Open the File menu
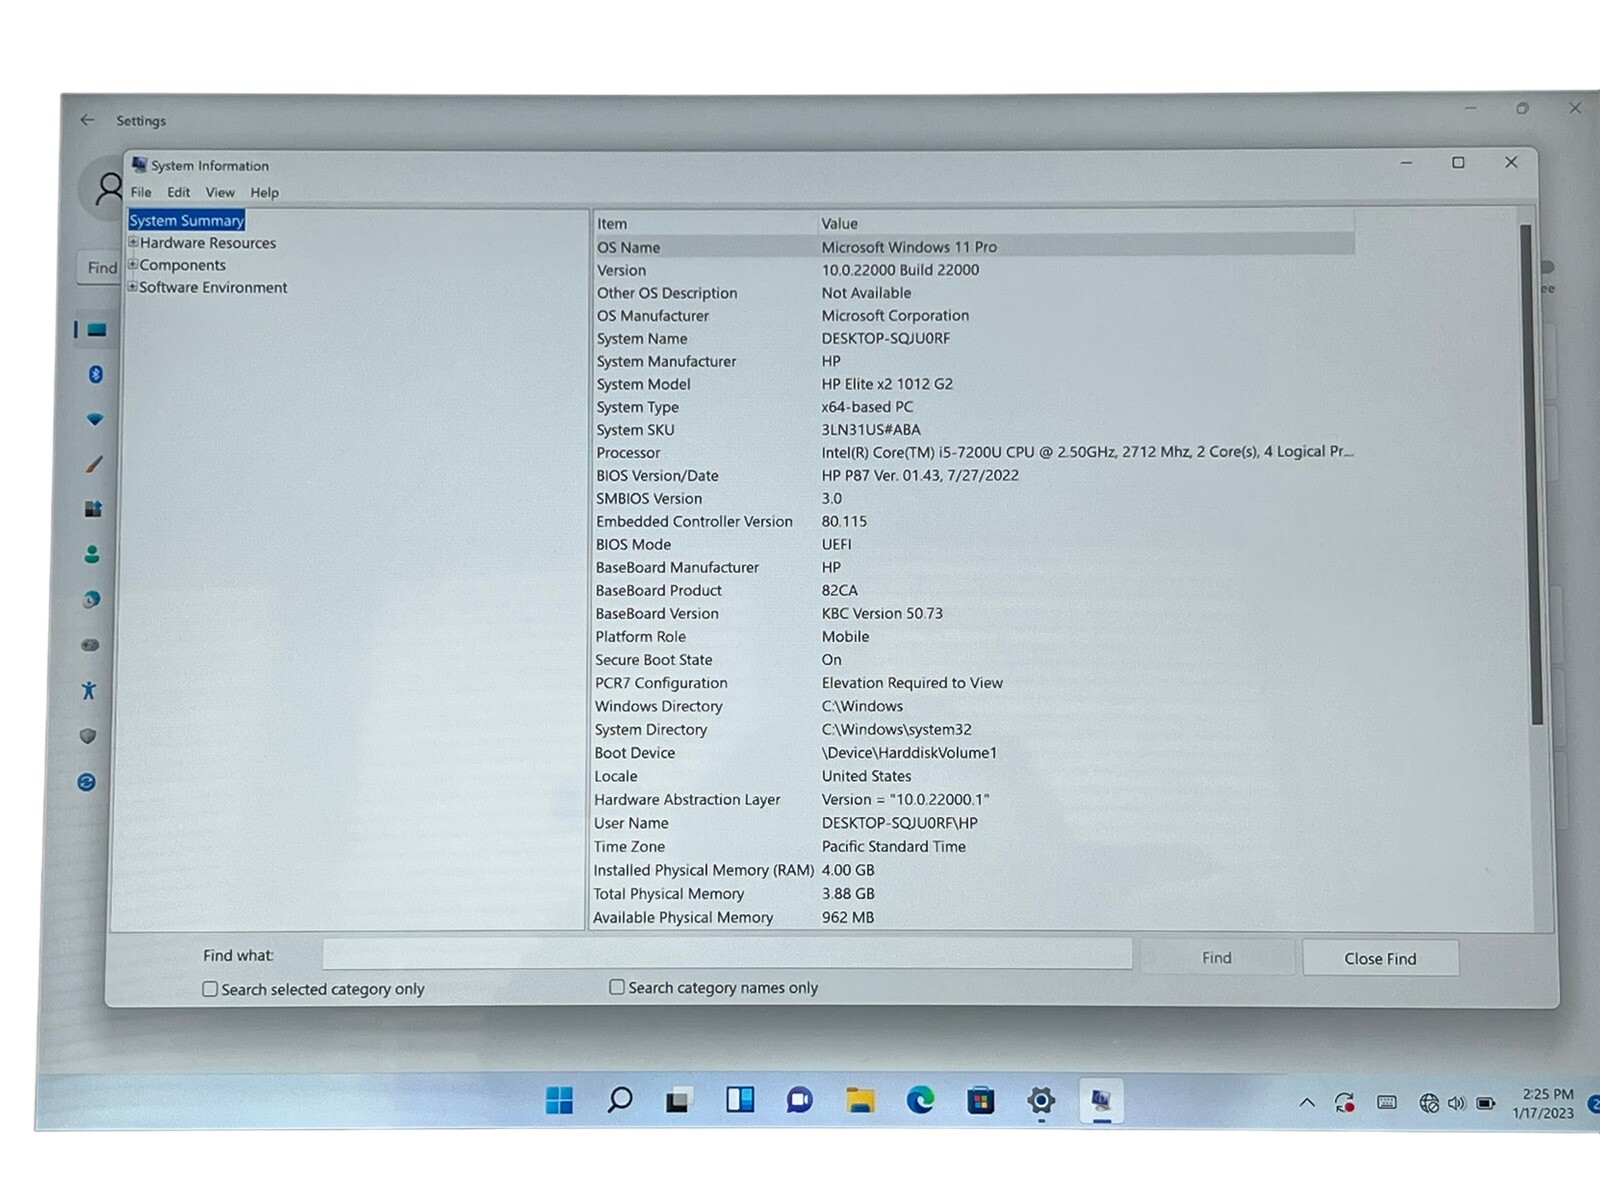 click(141, 192)
